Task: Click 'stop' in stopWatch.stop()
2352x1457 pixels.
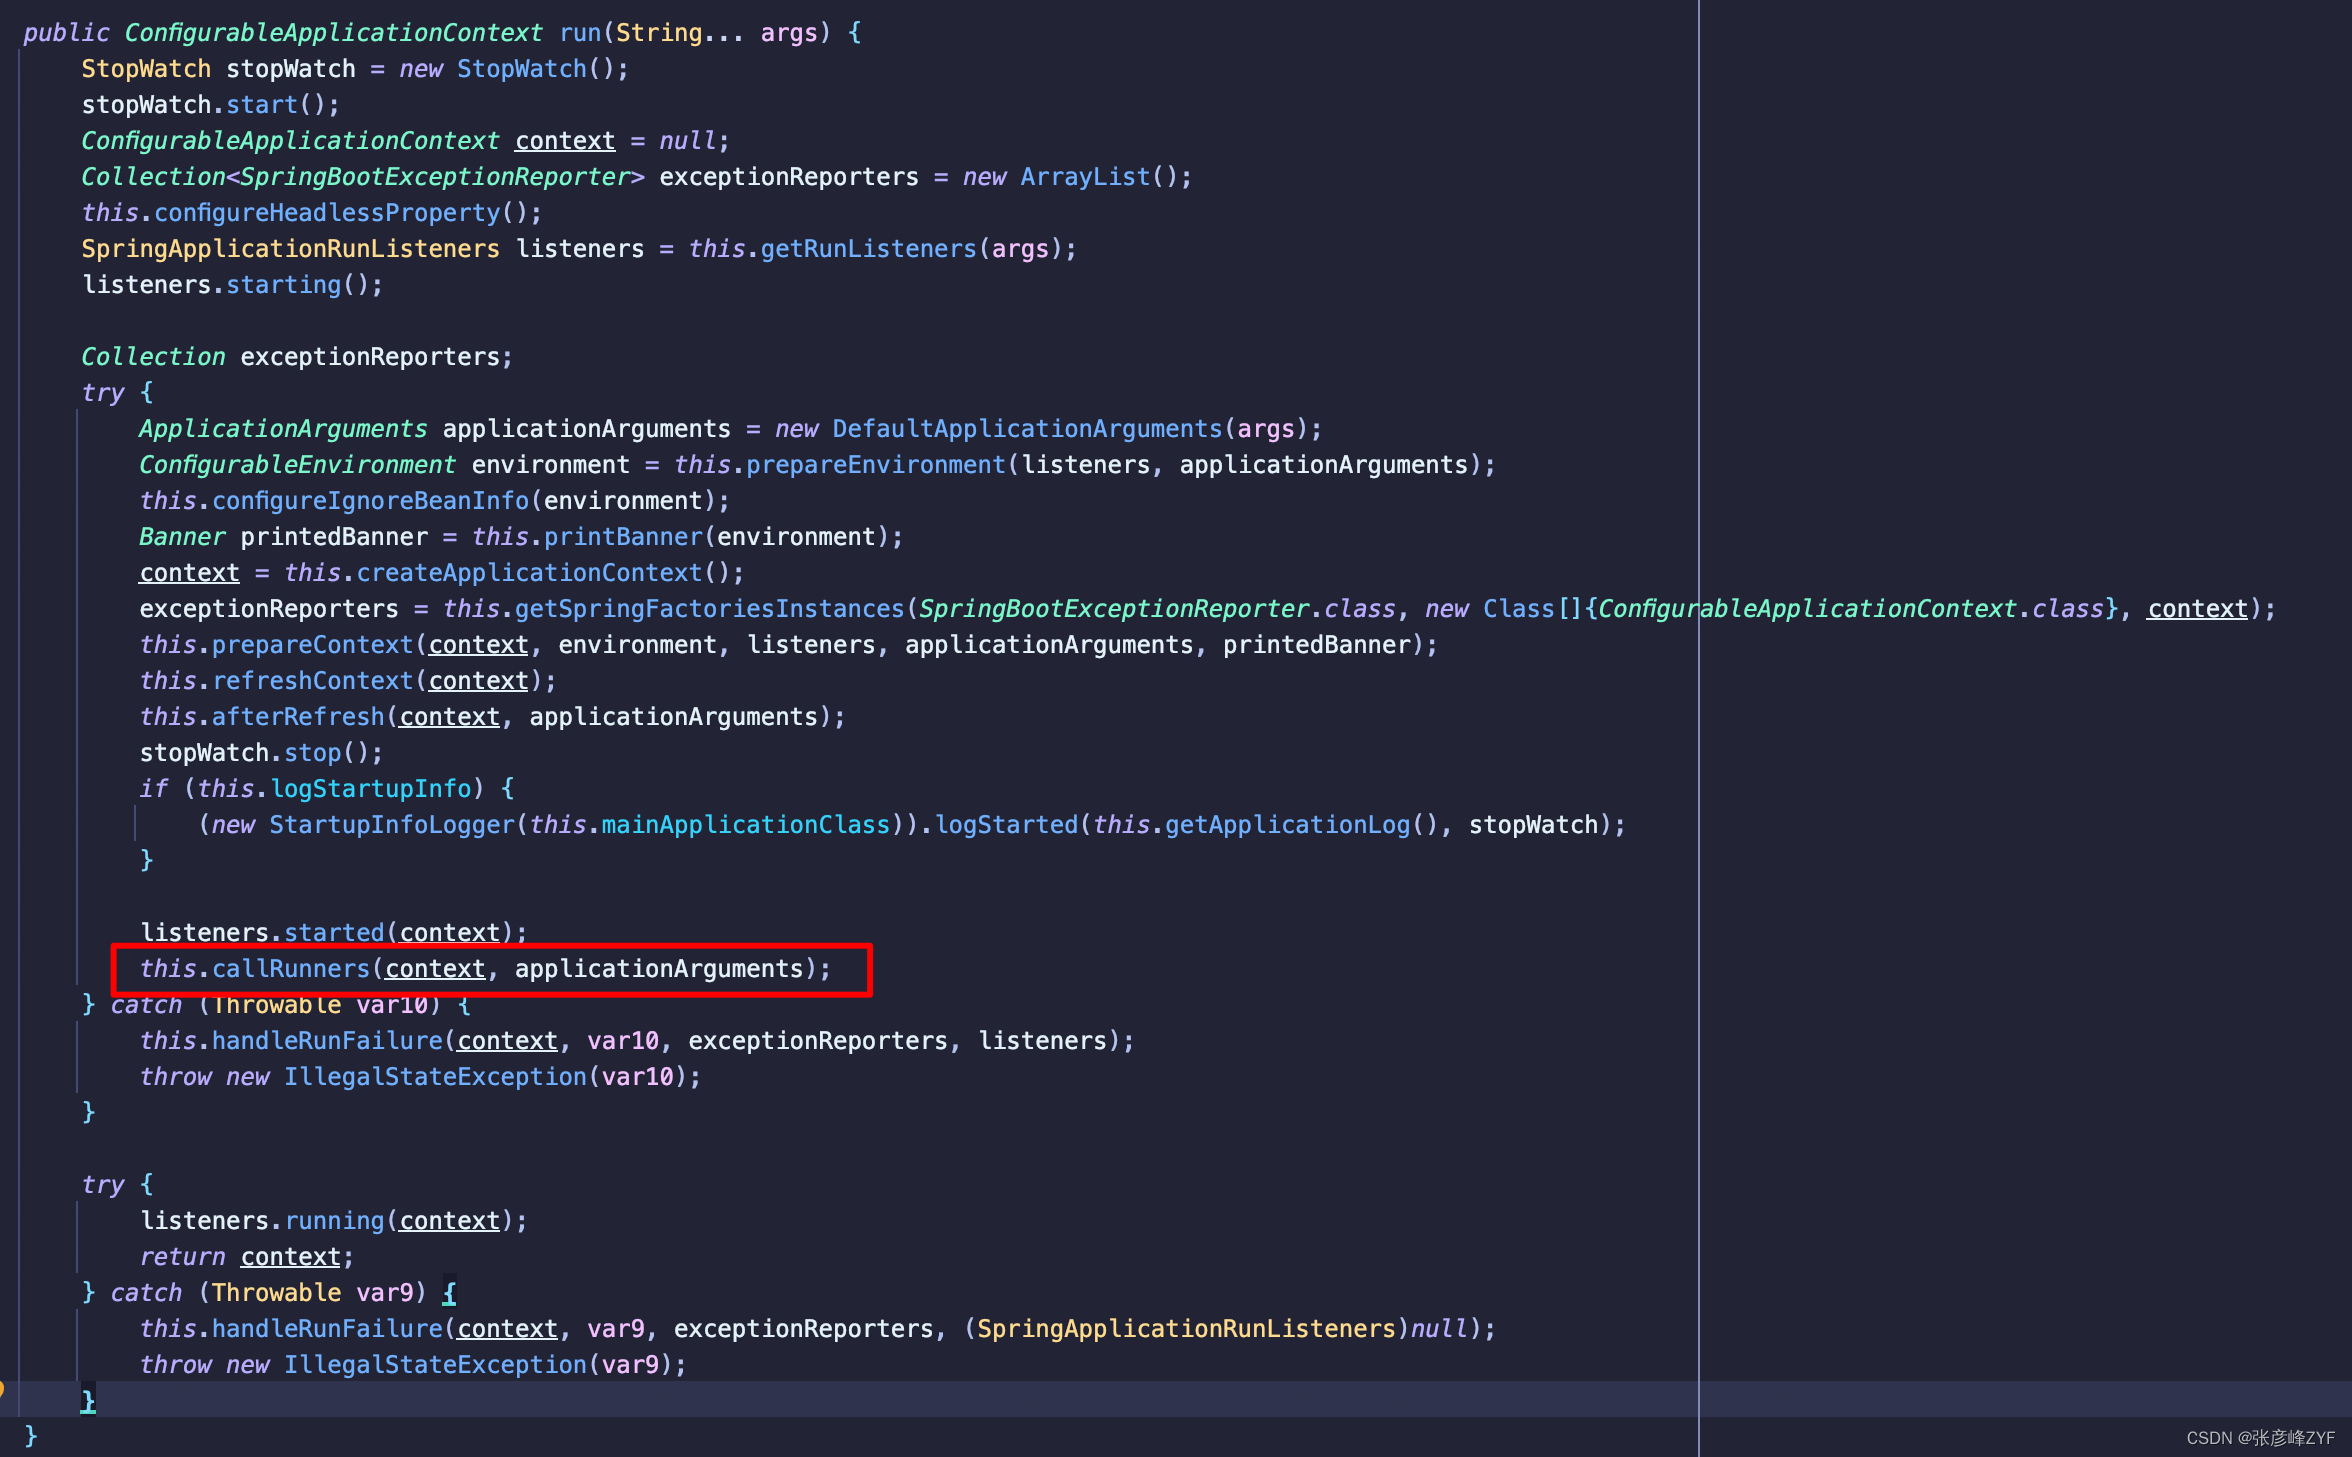Action: click(x=312, y=753)
